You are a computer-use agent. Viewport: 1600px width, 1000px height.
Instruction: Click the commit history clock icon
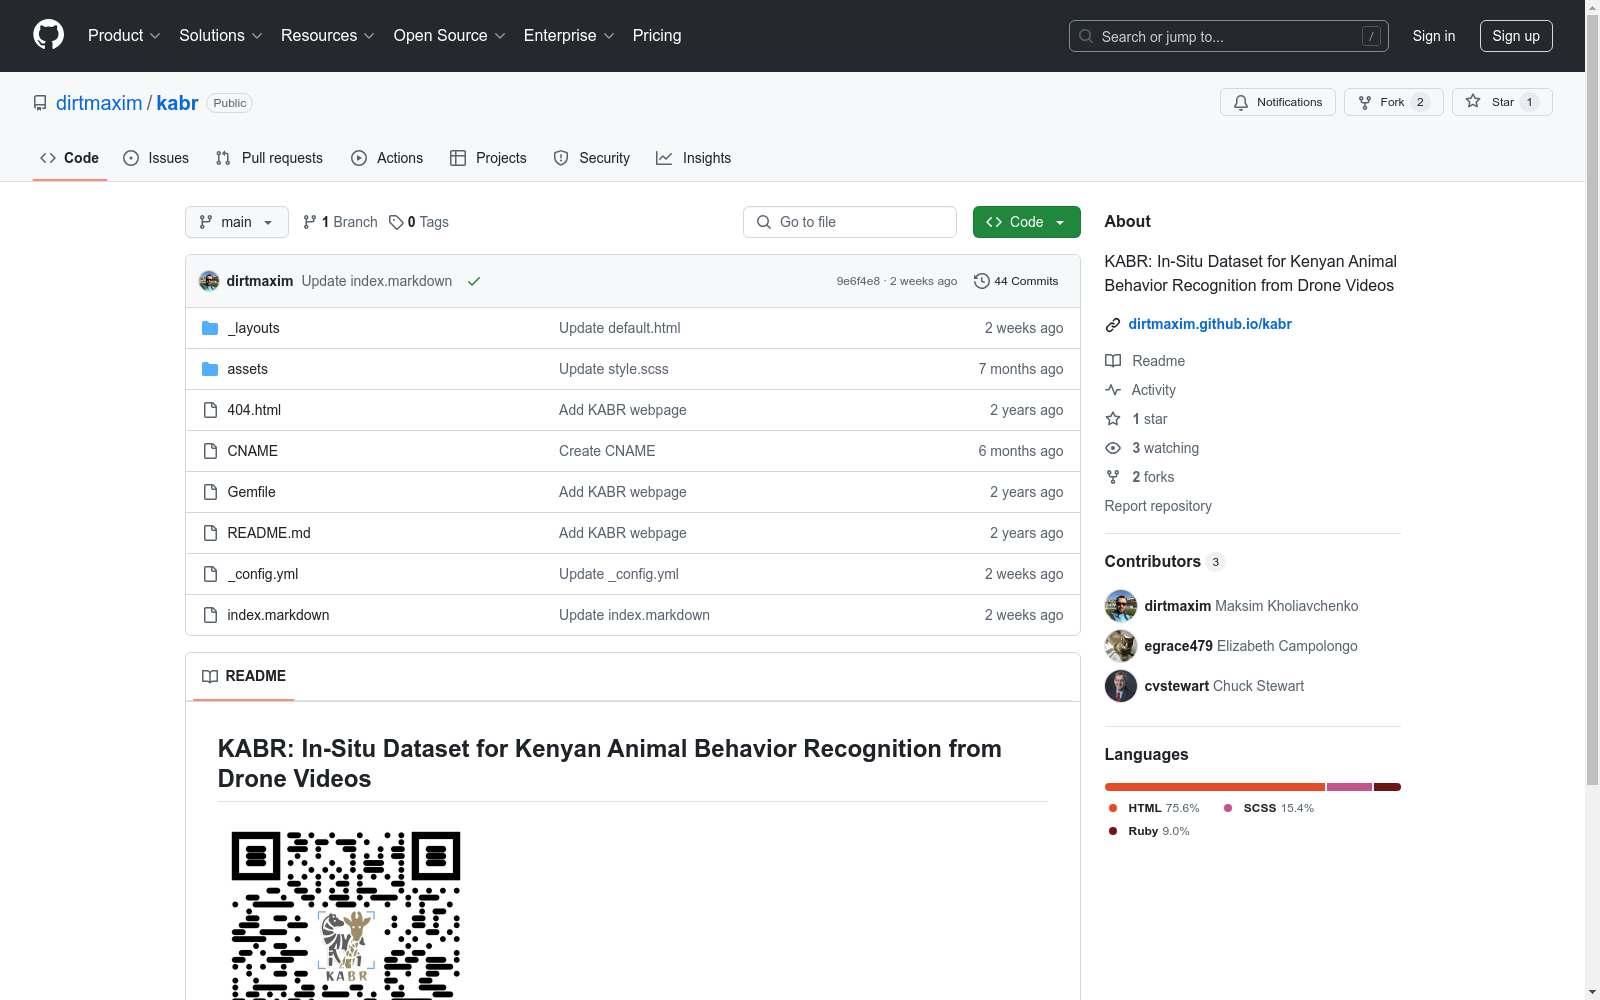982,281
